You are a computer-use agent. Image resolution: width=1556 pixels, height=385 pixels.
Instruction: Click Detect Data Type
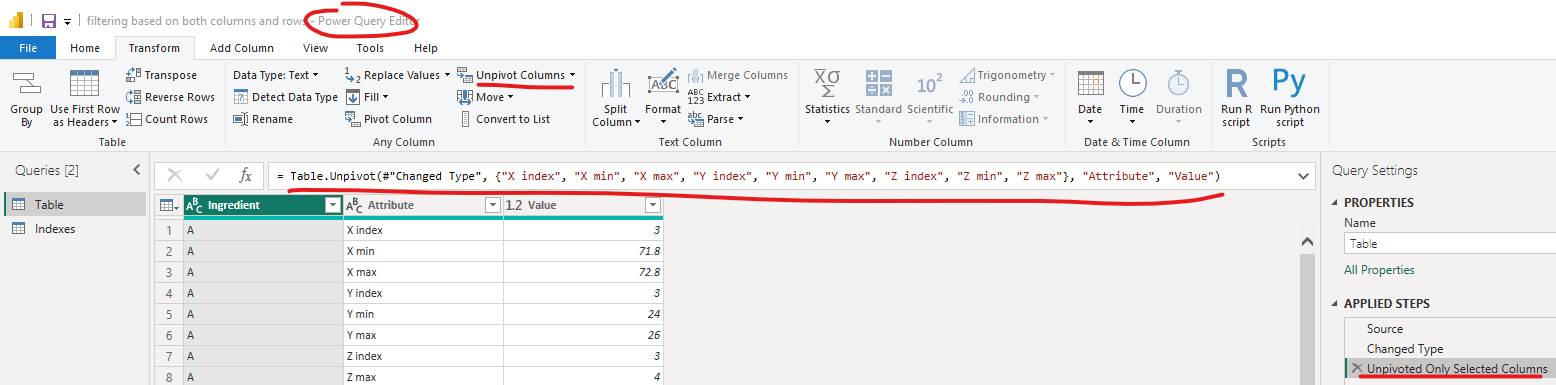point(286,97)
